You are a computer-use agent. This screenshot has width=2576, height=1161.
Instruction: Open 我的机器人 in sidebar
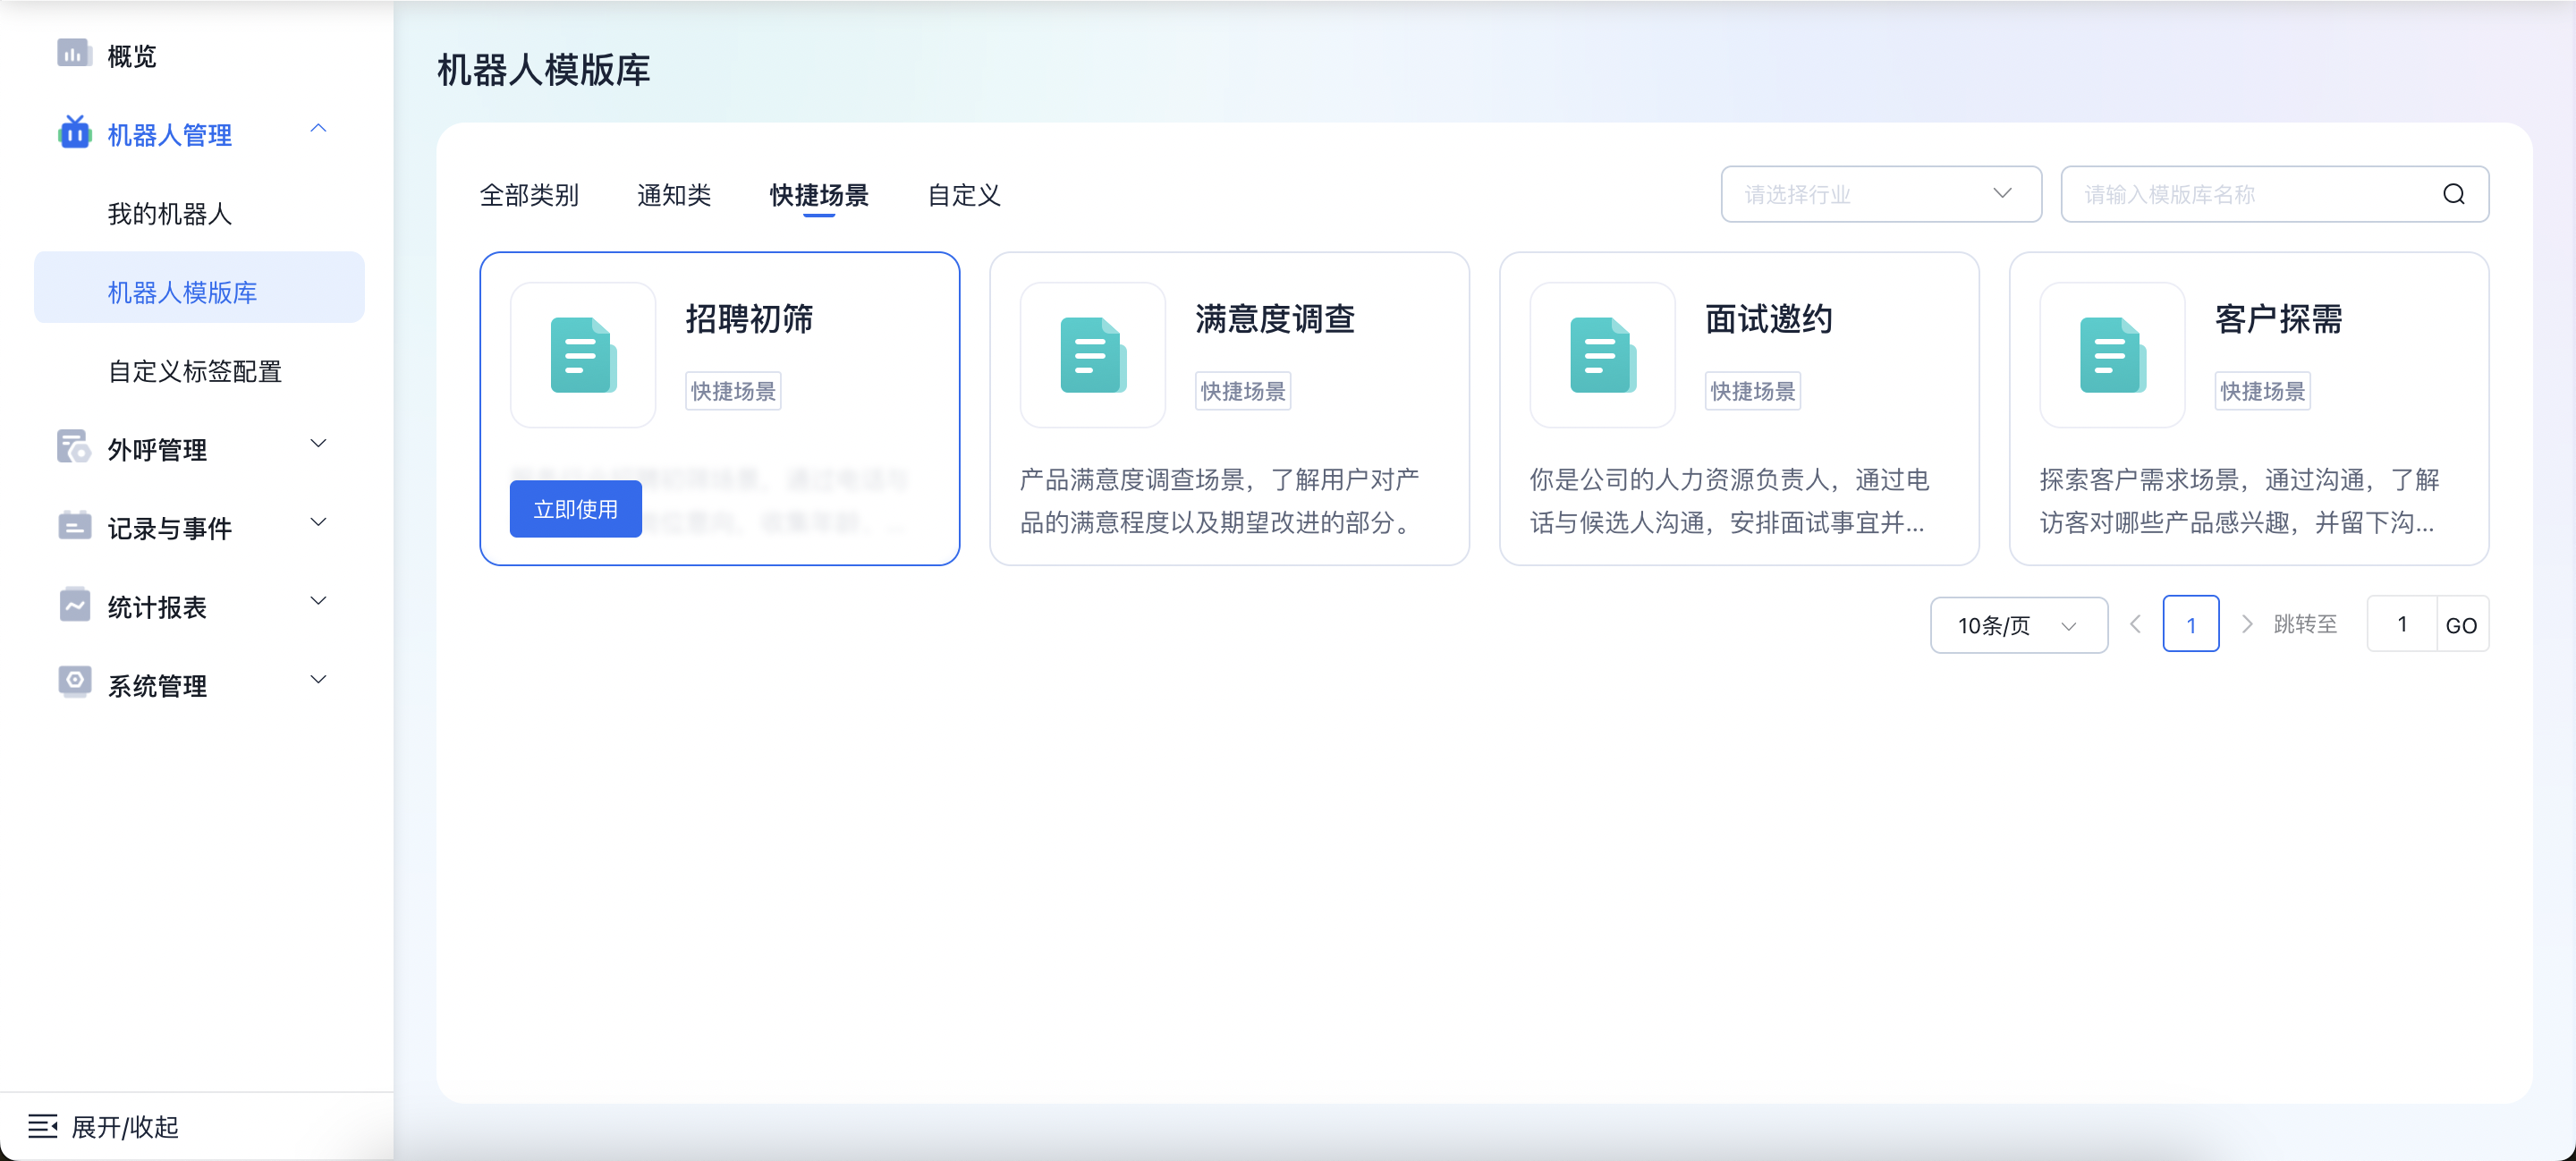tap(170, 214)
